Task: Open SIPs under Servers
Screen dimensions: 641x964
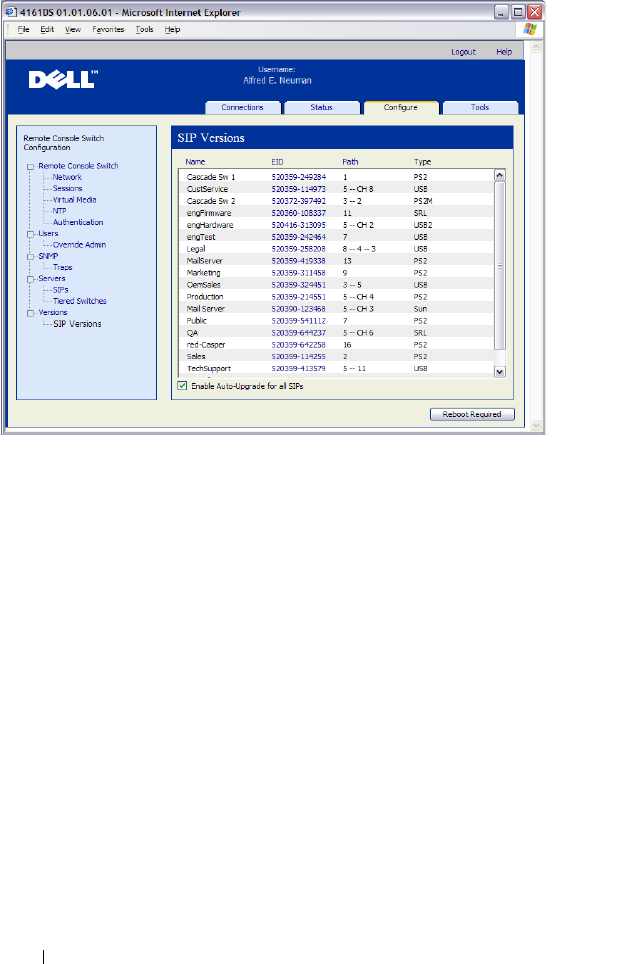Action: [60, 290]
